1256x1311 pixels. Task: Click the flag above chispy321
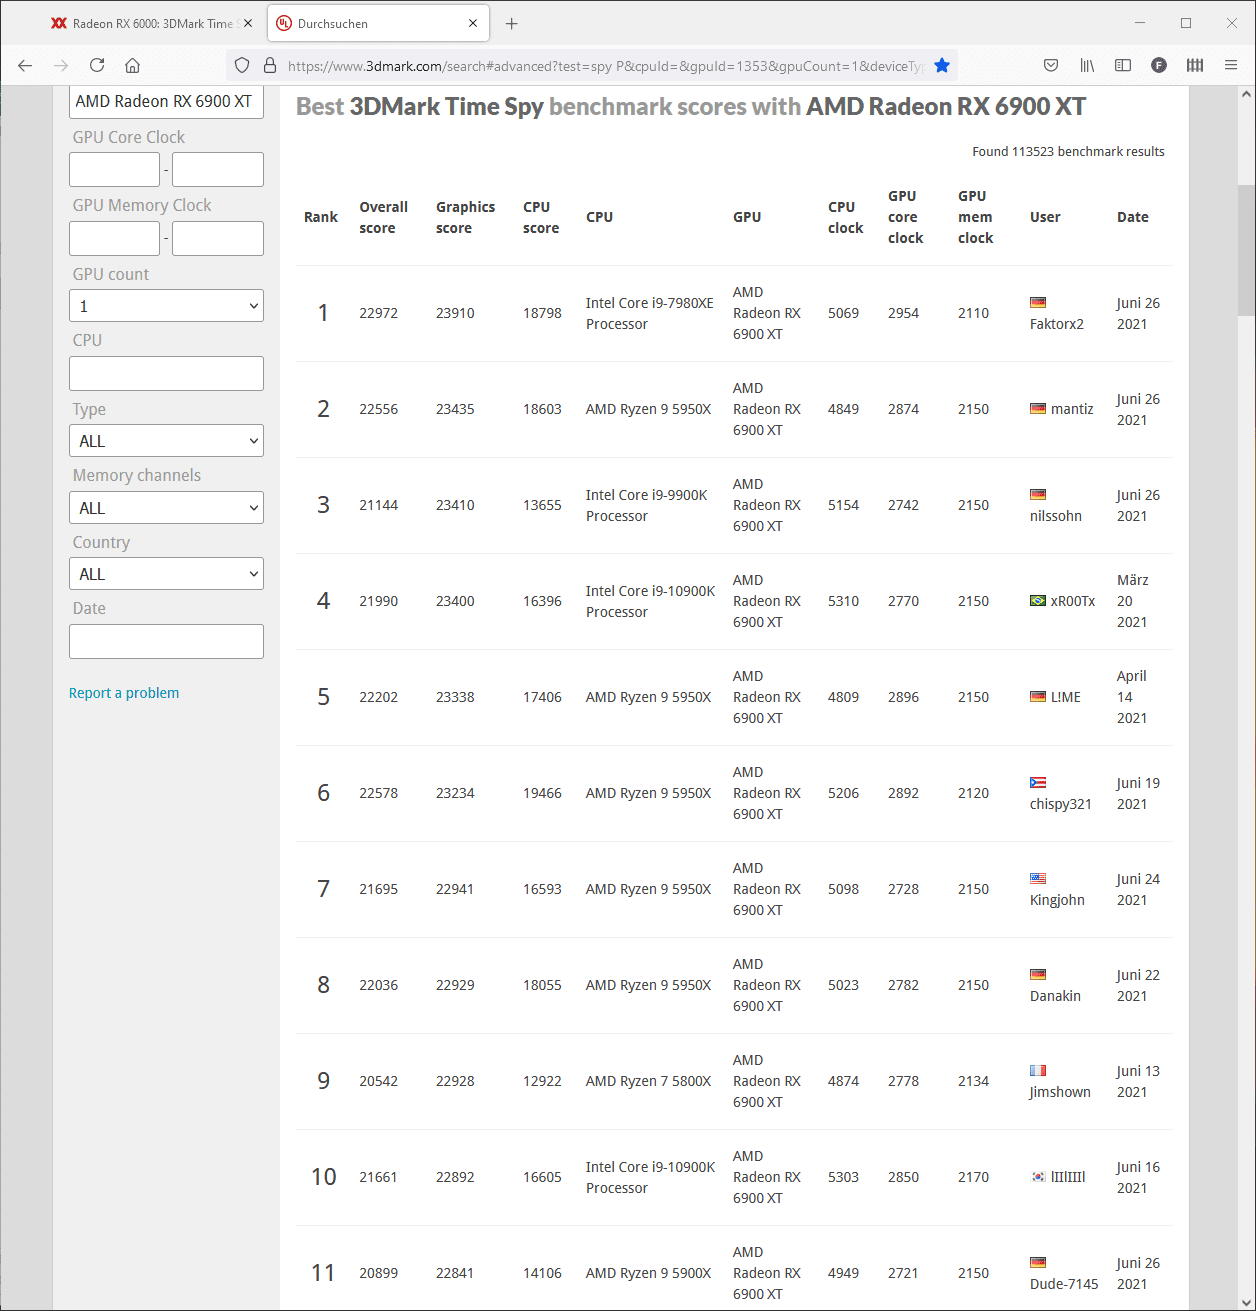[x=1038, y=782]
